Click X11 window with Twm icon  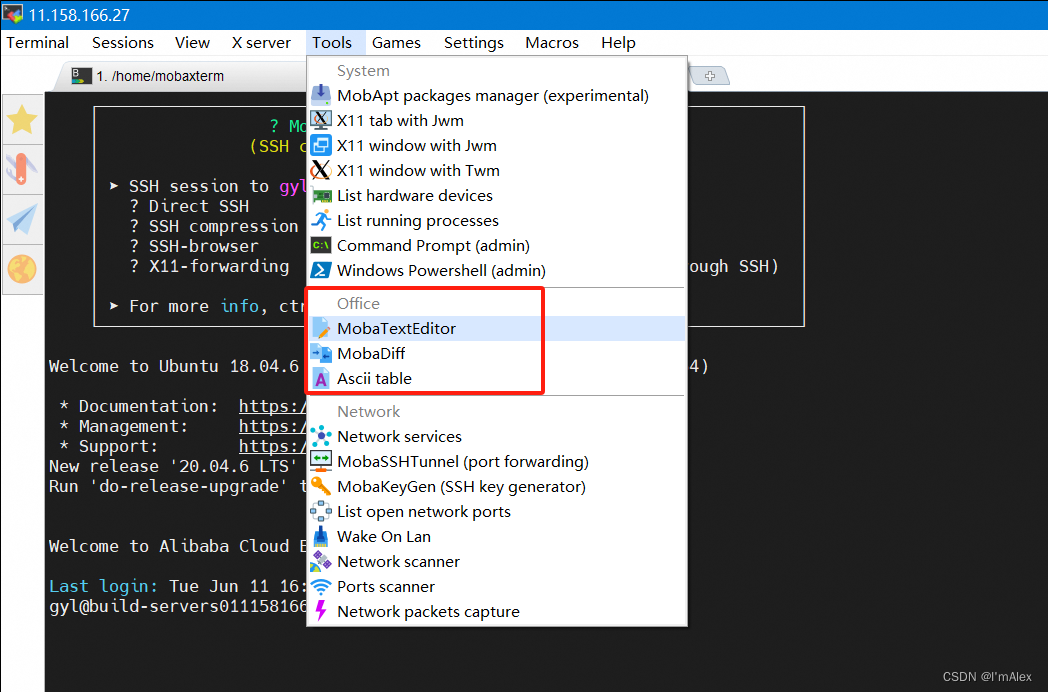pyautogui.click(x=321, y=170)
